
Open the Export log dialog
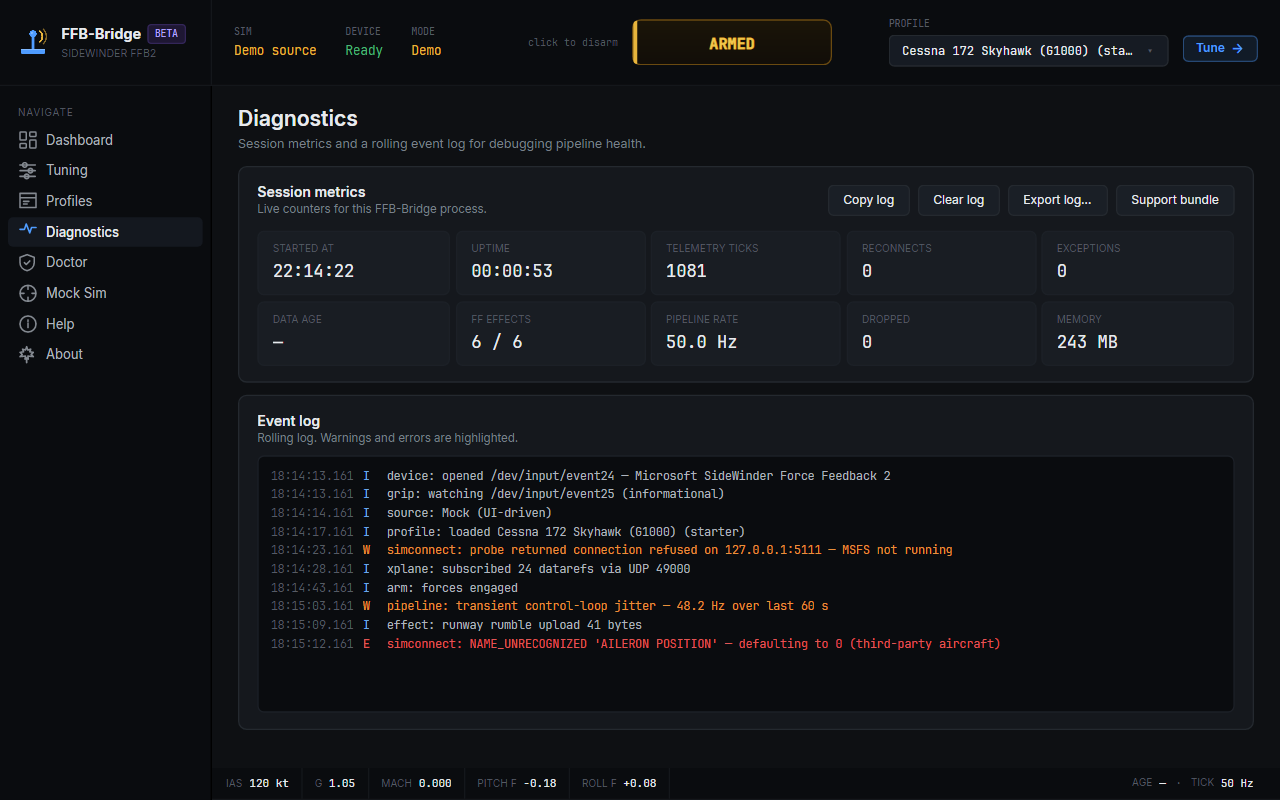1057,200
